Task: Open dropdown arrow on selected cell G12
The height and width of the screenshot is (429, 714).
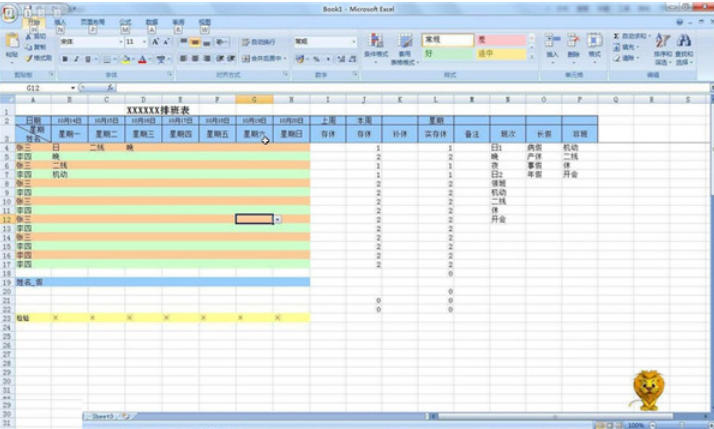Action: 277,218
